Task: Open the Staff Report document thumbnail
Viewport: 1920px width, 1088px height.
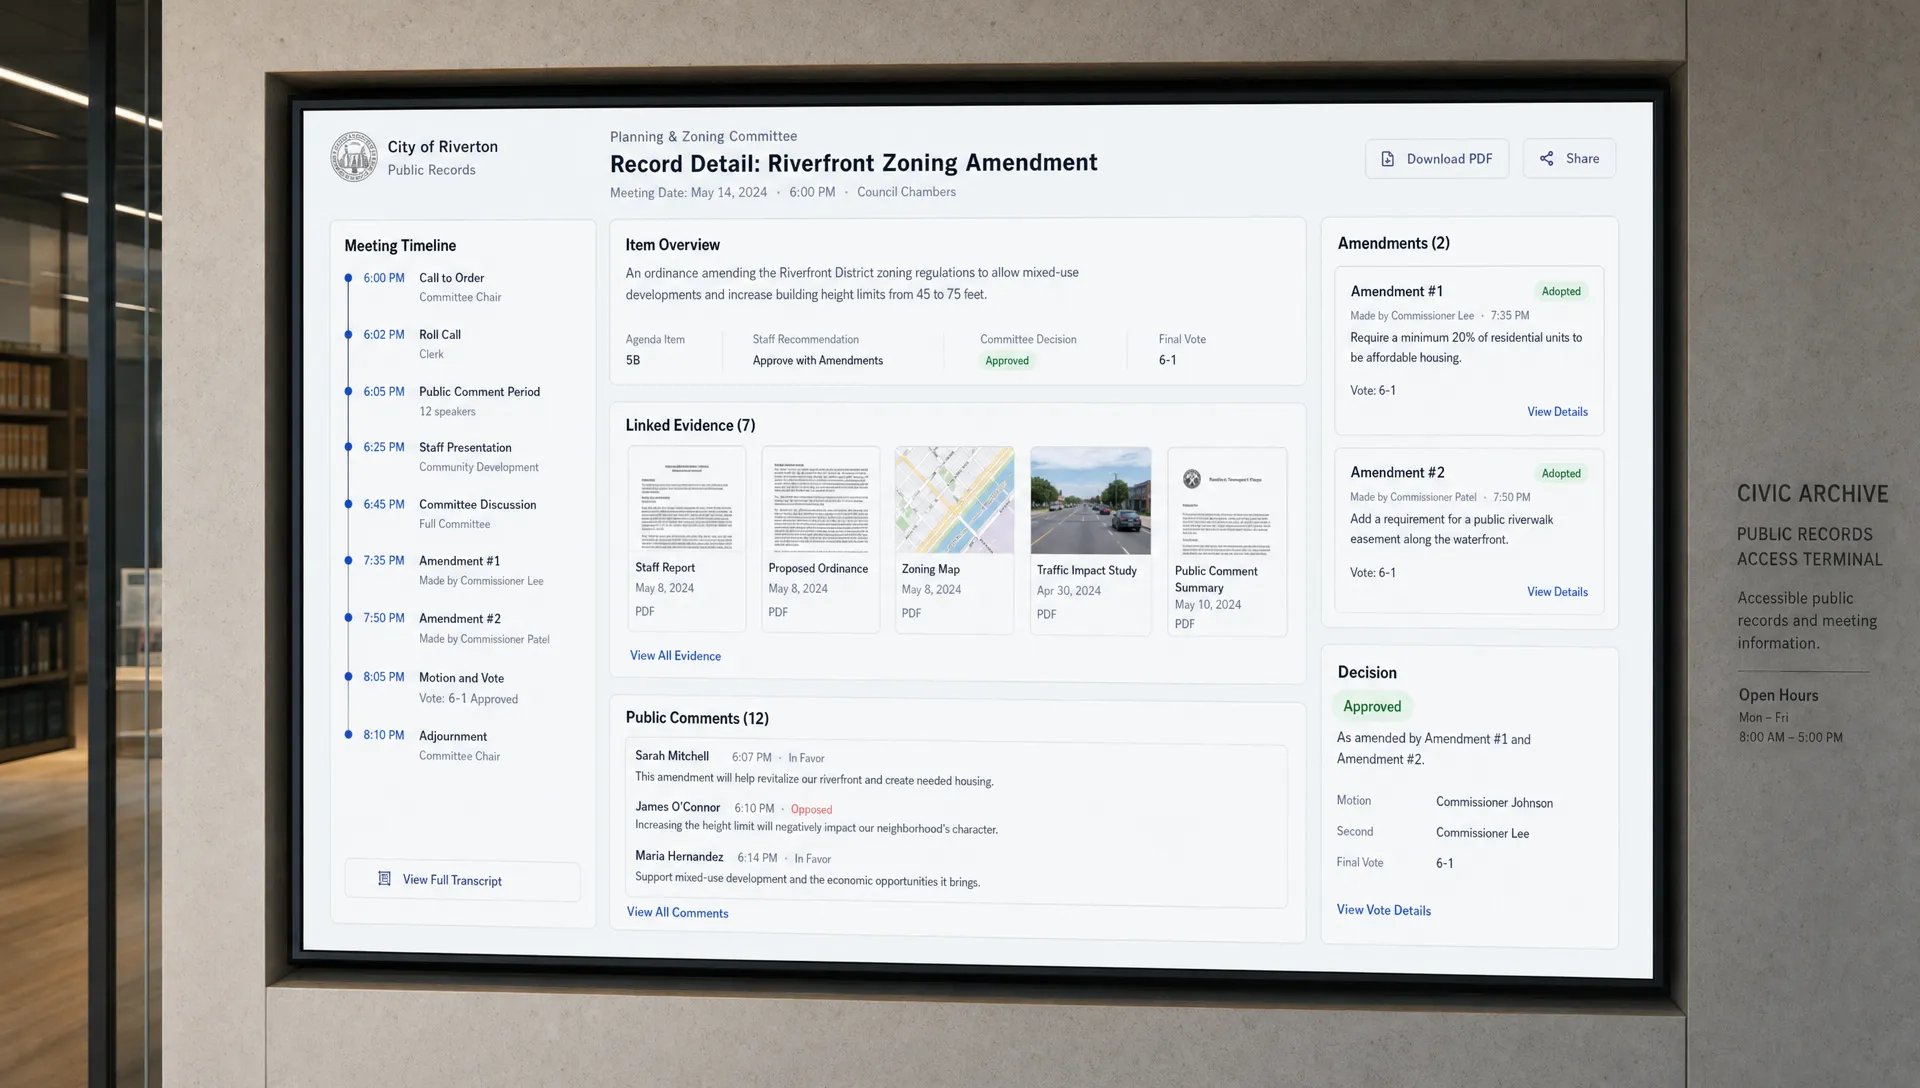Action: point(687,501)
